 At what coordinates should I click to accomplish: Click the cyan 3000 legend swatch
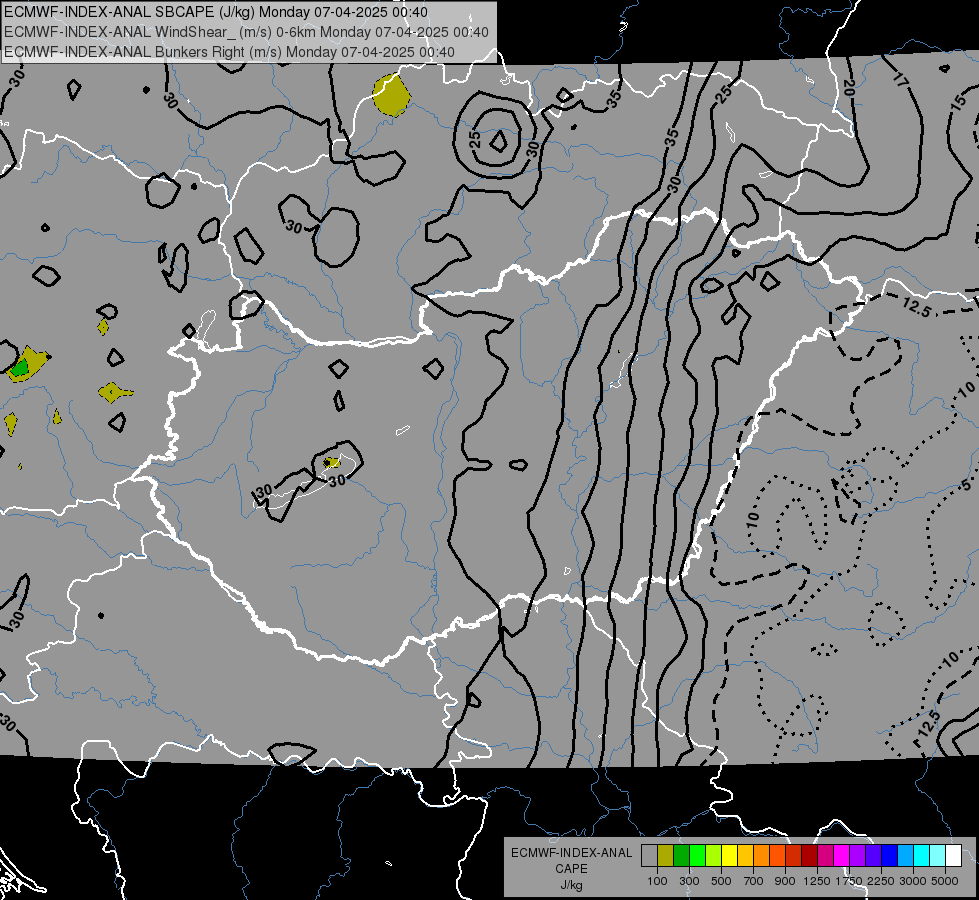pos(922,855)
